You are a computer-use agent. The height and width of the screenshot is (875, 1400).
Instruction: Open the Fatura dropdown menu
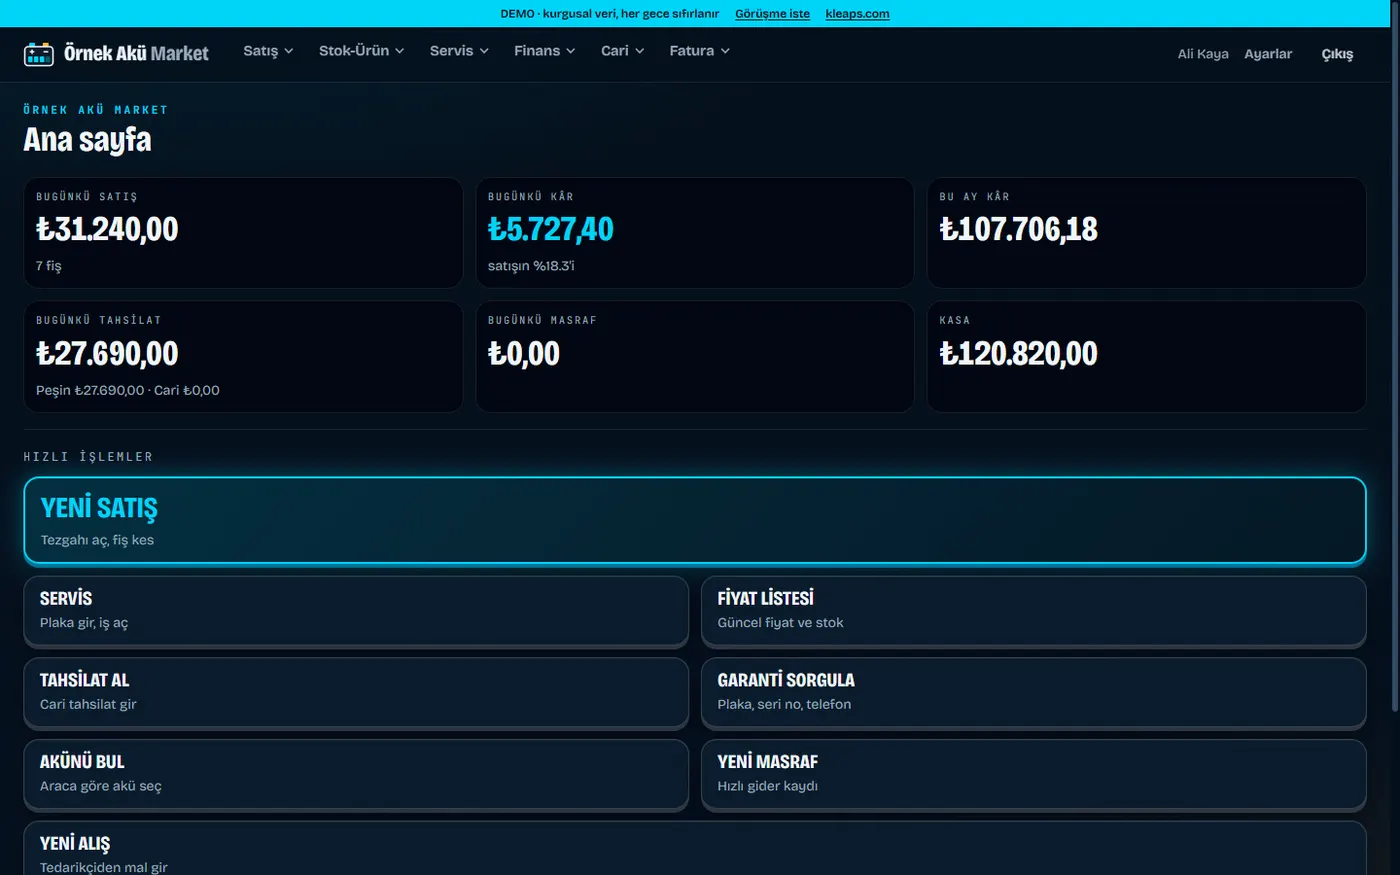click(700, 51)
